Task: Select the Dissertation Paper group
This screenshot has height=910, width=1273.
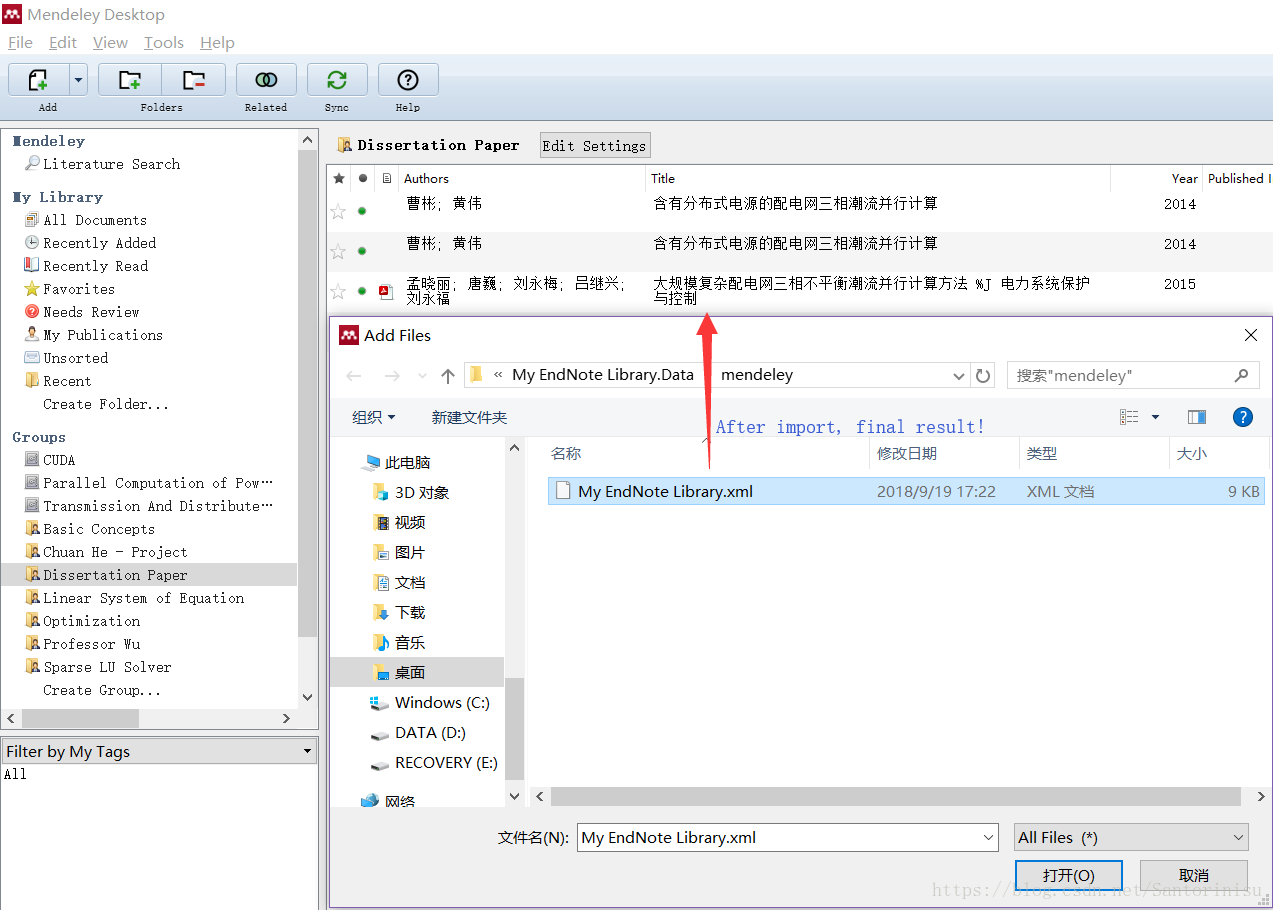Action: click(x=148, y=575)
